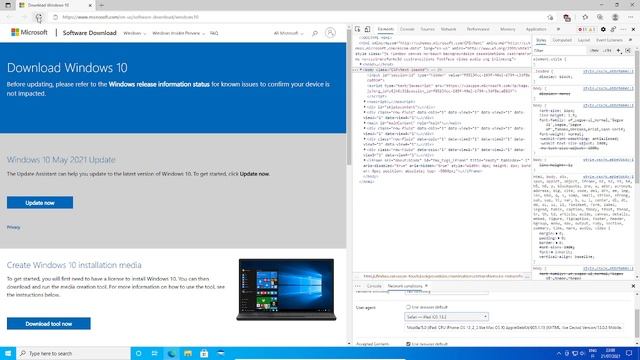
Task: Open Microsoft Store from the taskbar
Action: (x=204, y=353)
